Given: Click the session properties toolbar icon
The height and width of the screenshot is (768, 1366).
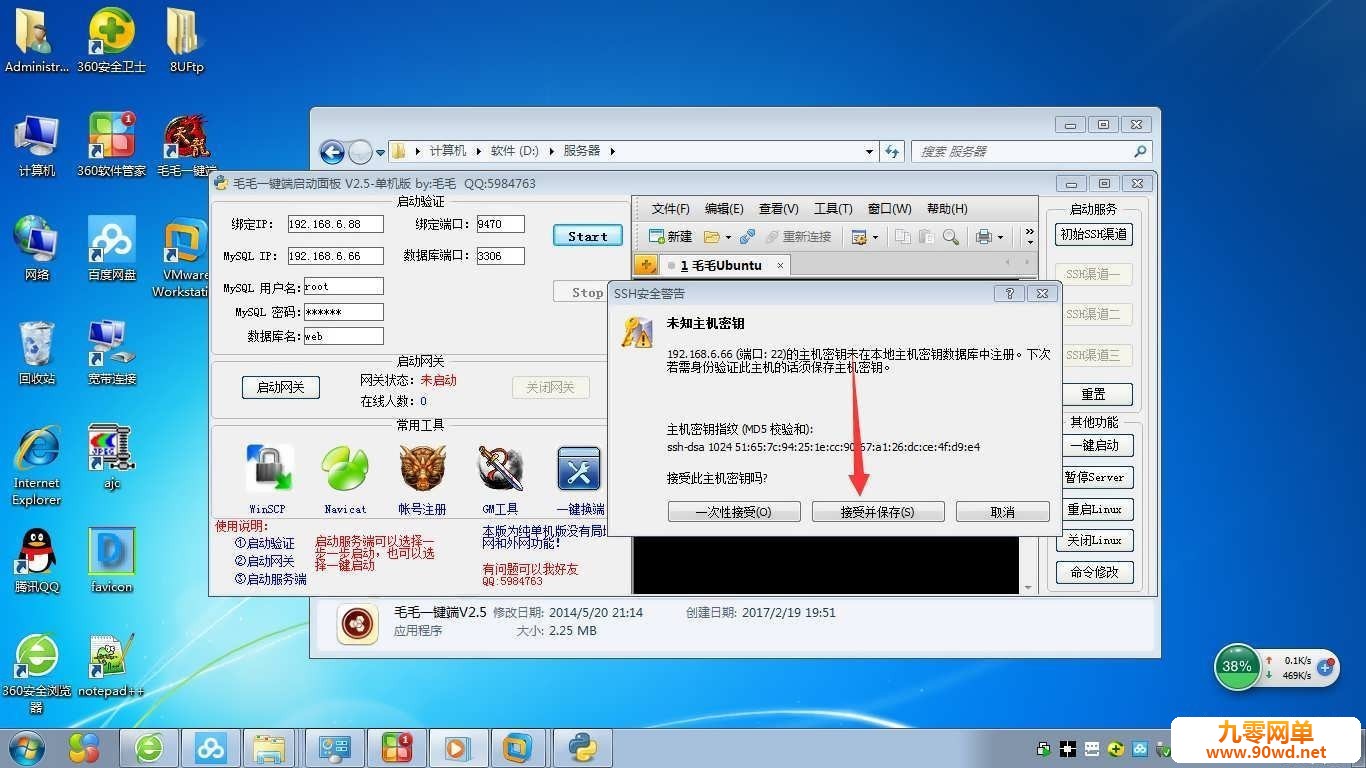Looking at the screenshot, I should click(x=859, y=237).
